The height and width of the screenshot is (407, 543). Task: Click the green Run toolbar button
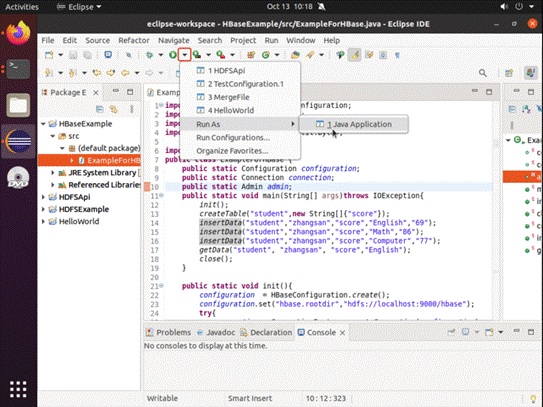(x=172, y=55)
